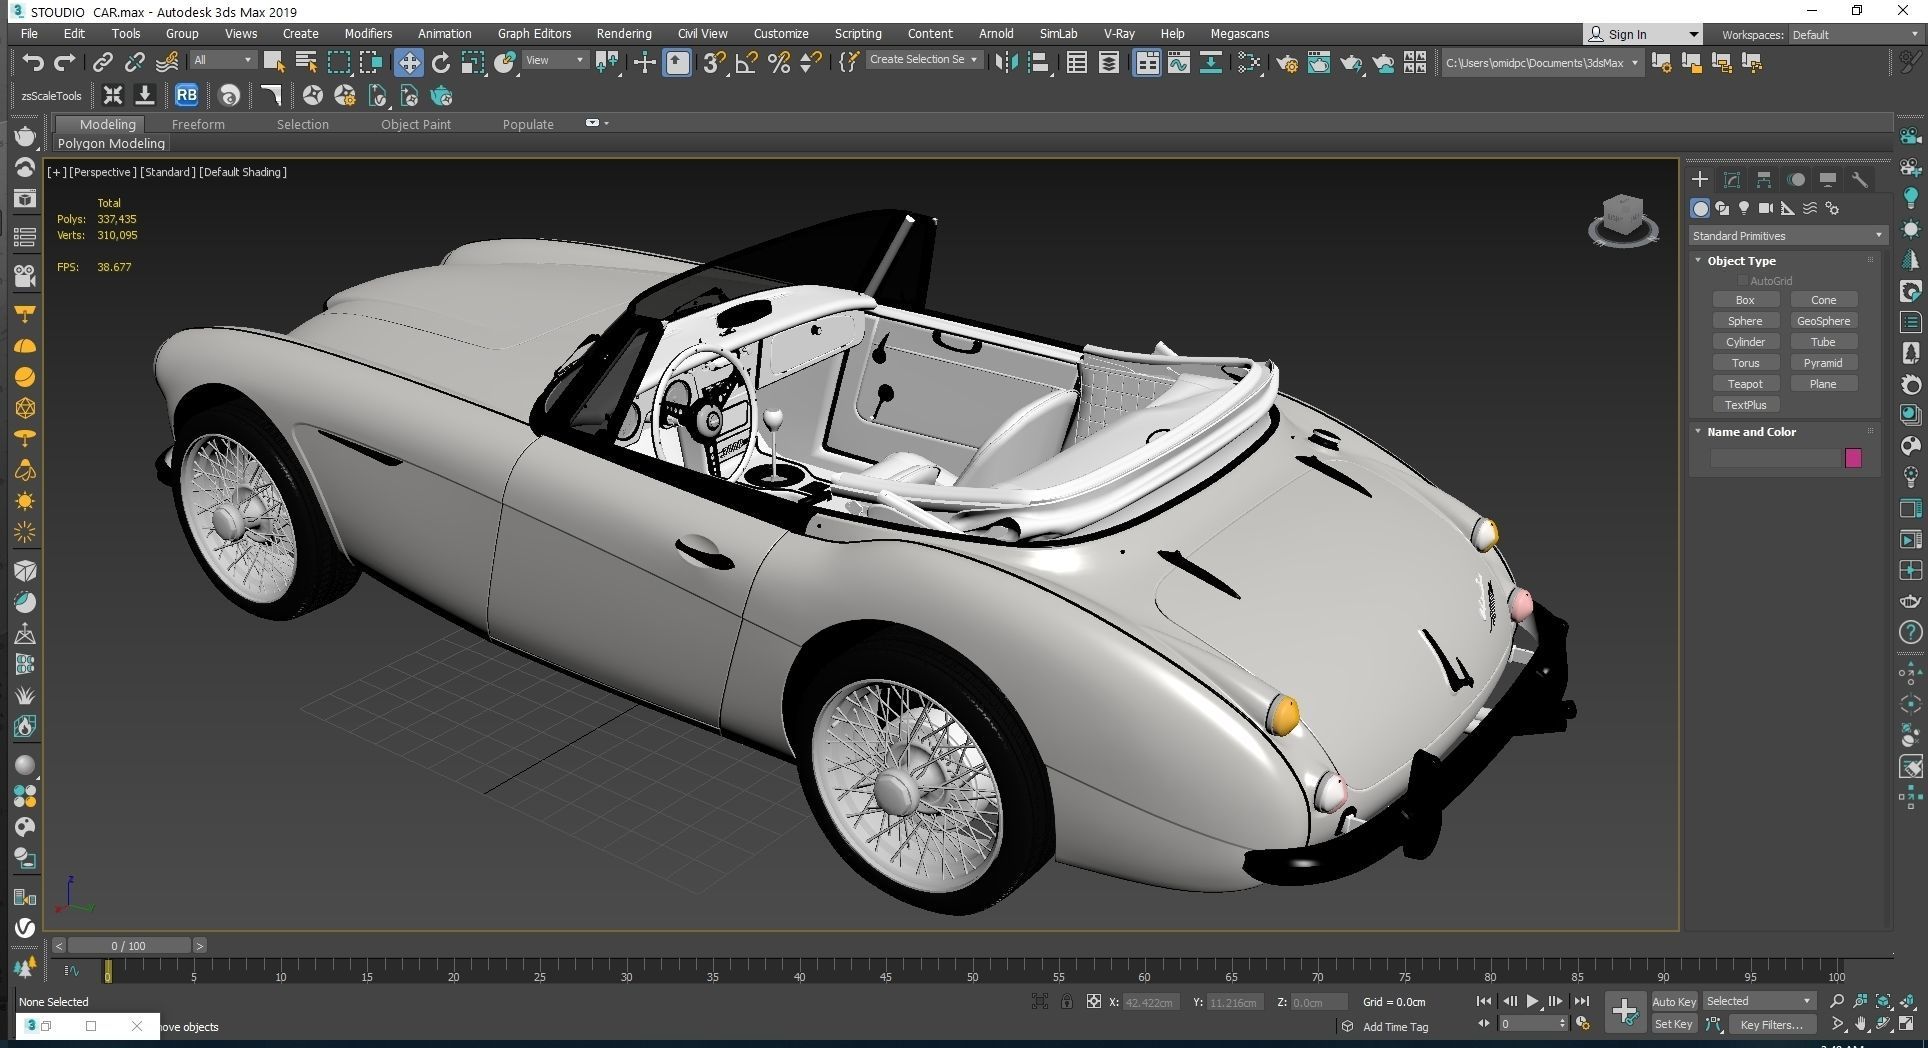Open the Curve Editor
The image size is (1928, 1048).
[x=1178, y=62]
